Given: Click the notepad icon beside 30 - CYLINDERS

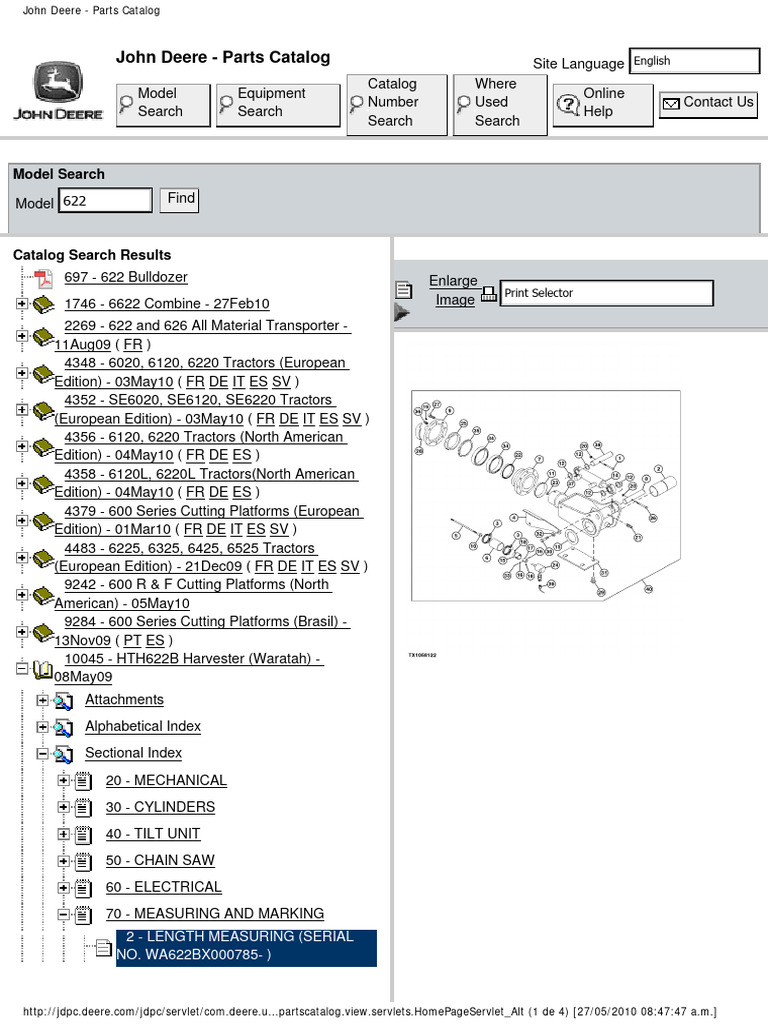Looking at the screenshot, I should tap(83, 808).
